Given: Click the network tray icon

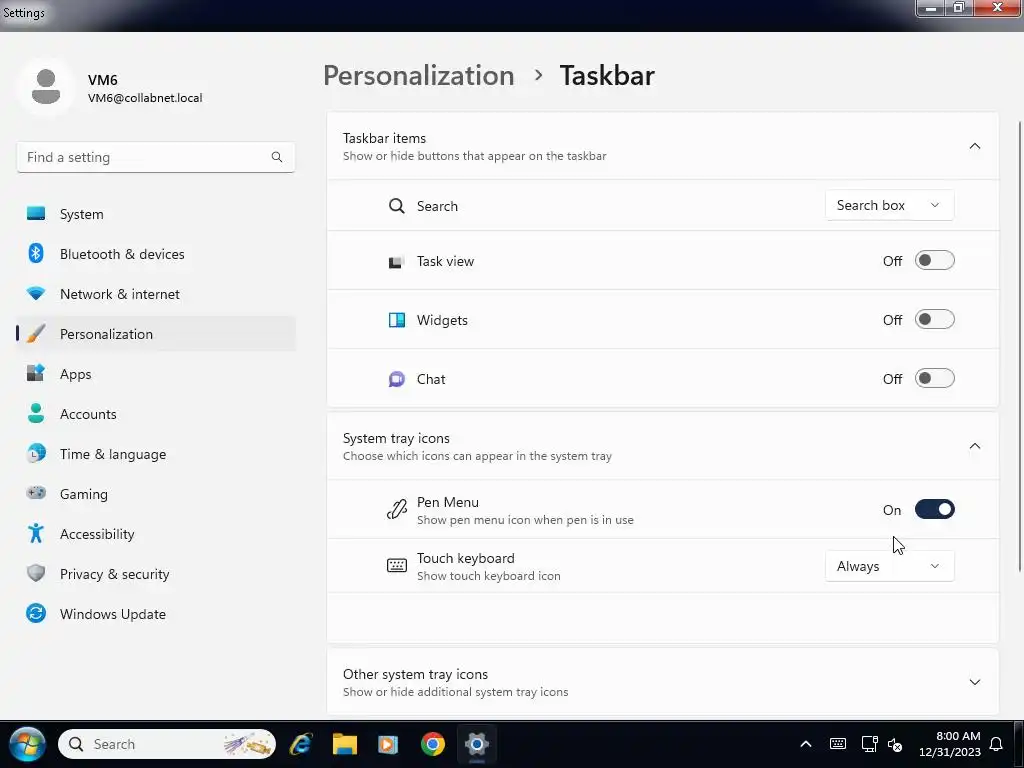Looking at the screenshot, I should 869,744.
